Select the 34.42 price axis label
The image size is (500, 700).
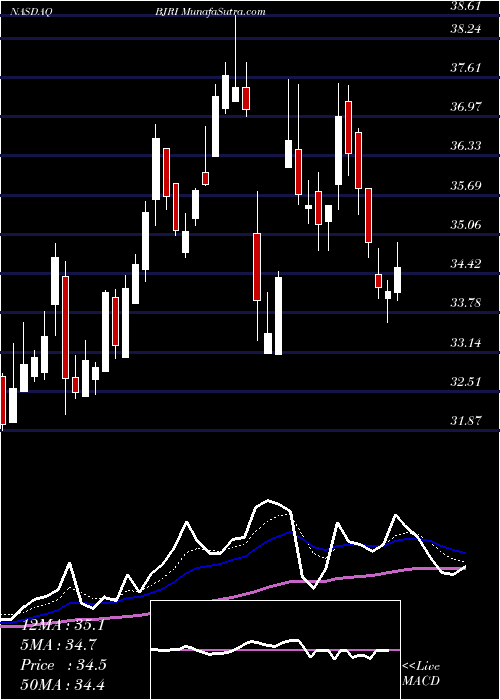click(x=466, y=264)
